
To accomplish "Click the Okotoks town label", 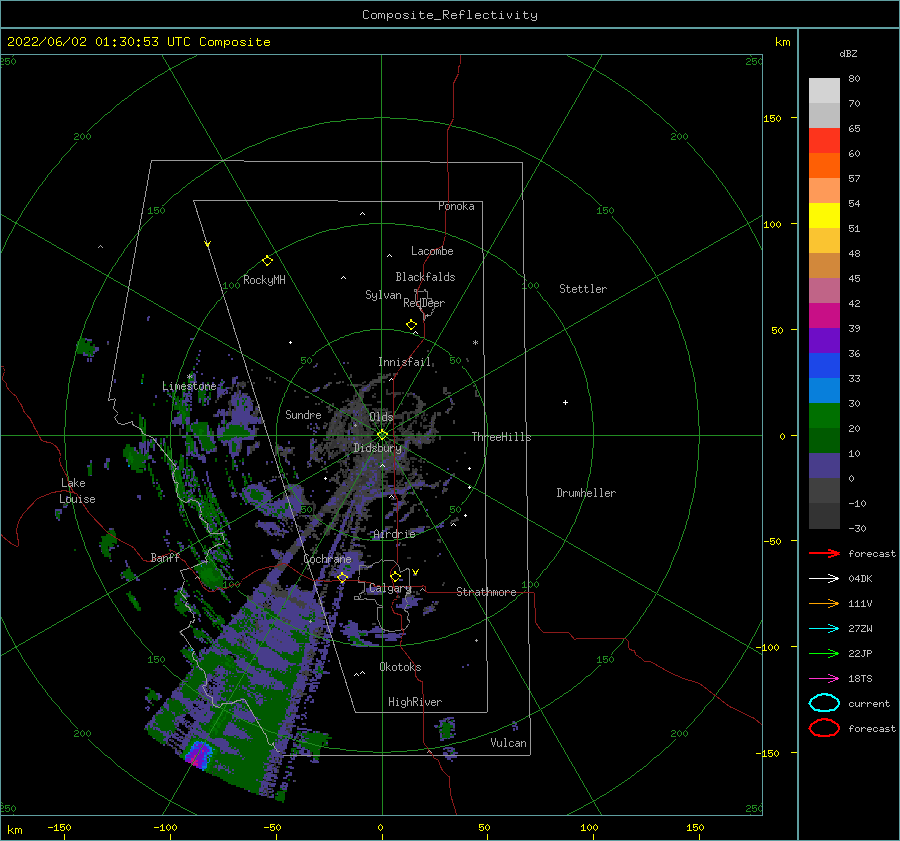I will pyautogui.click(x=400, y=667).
